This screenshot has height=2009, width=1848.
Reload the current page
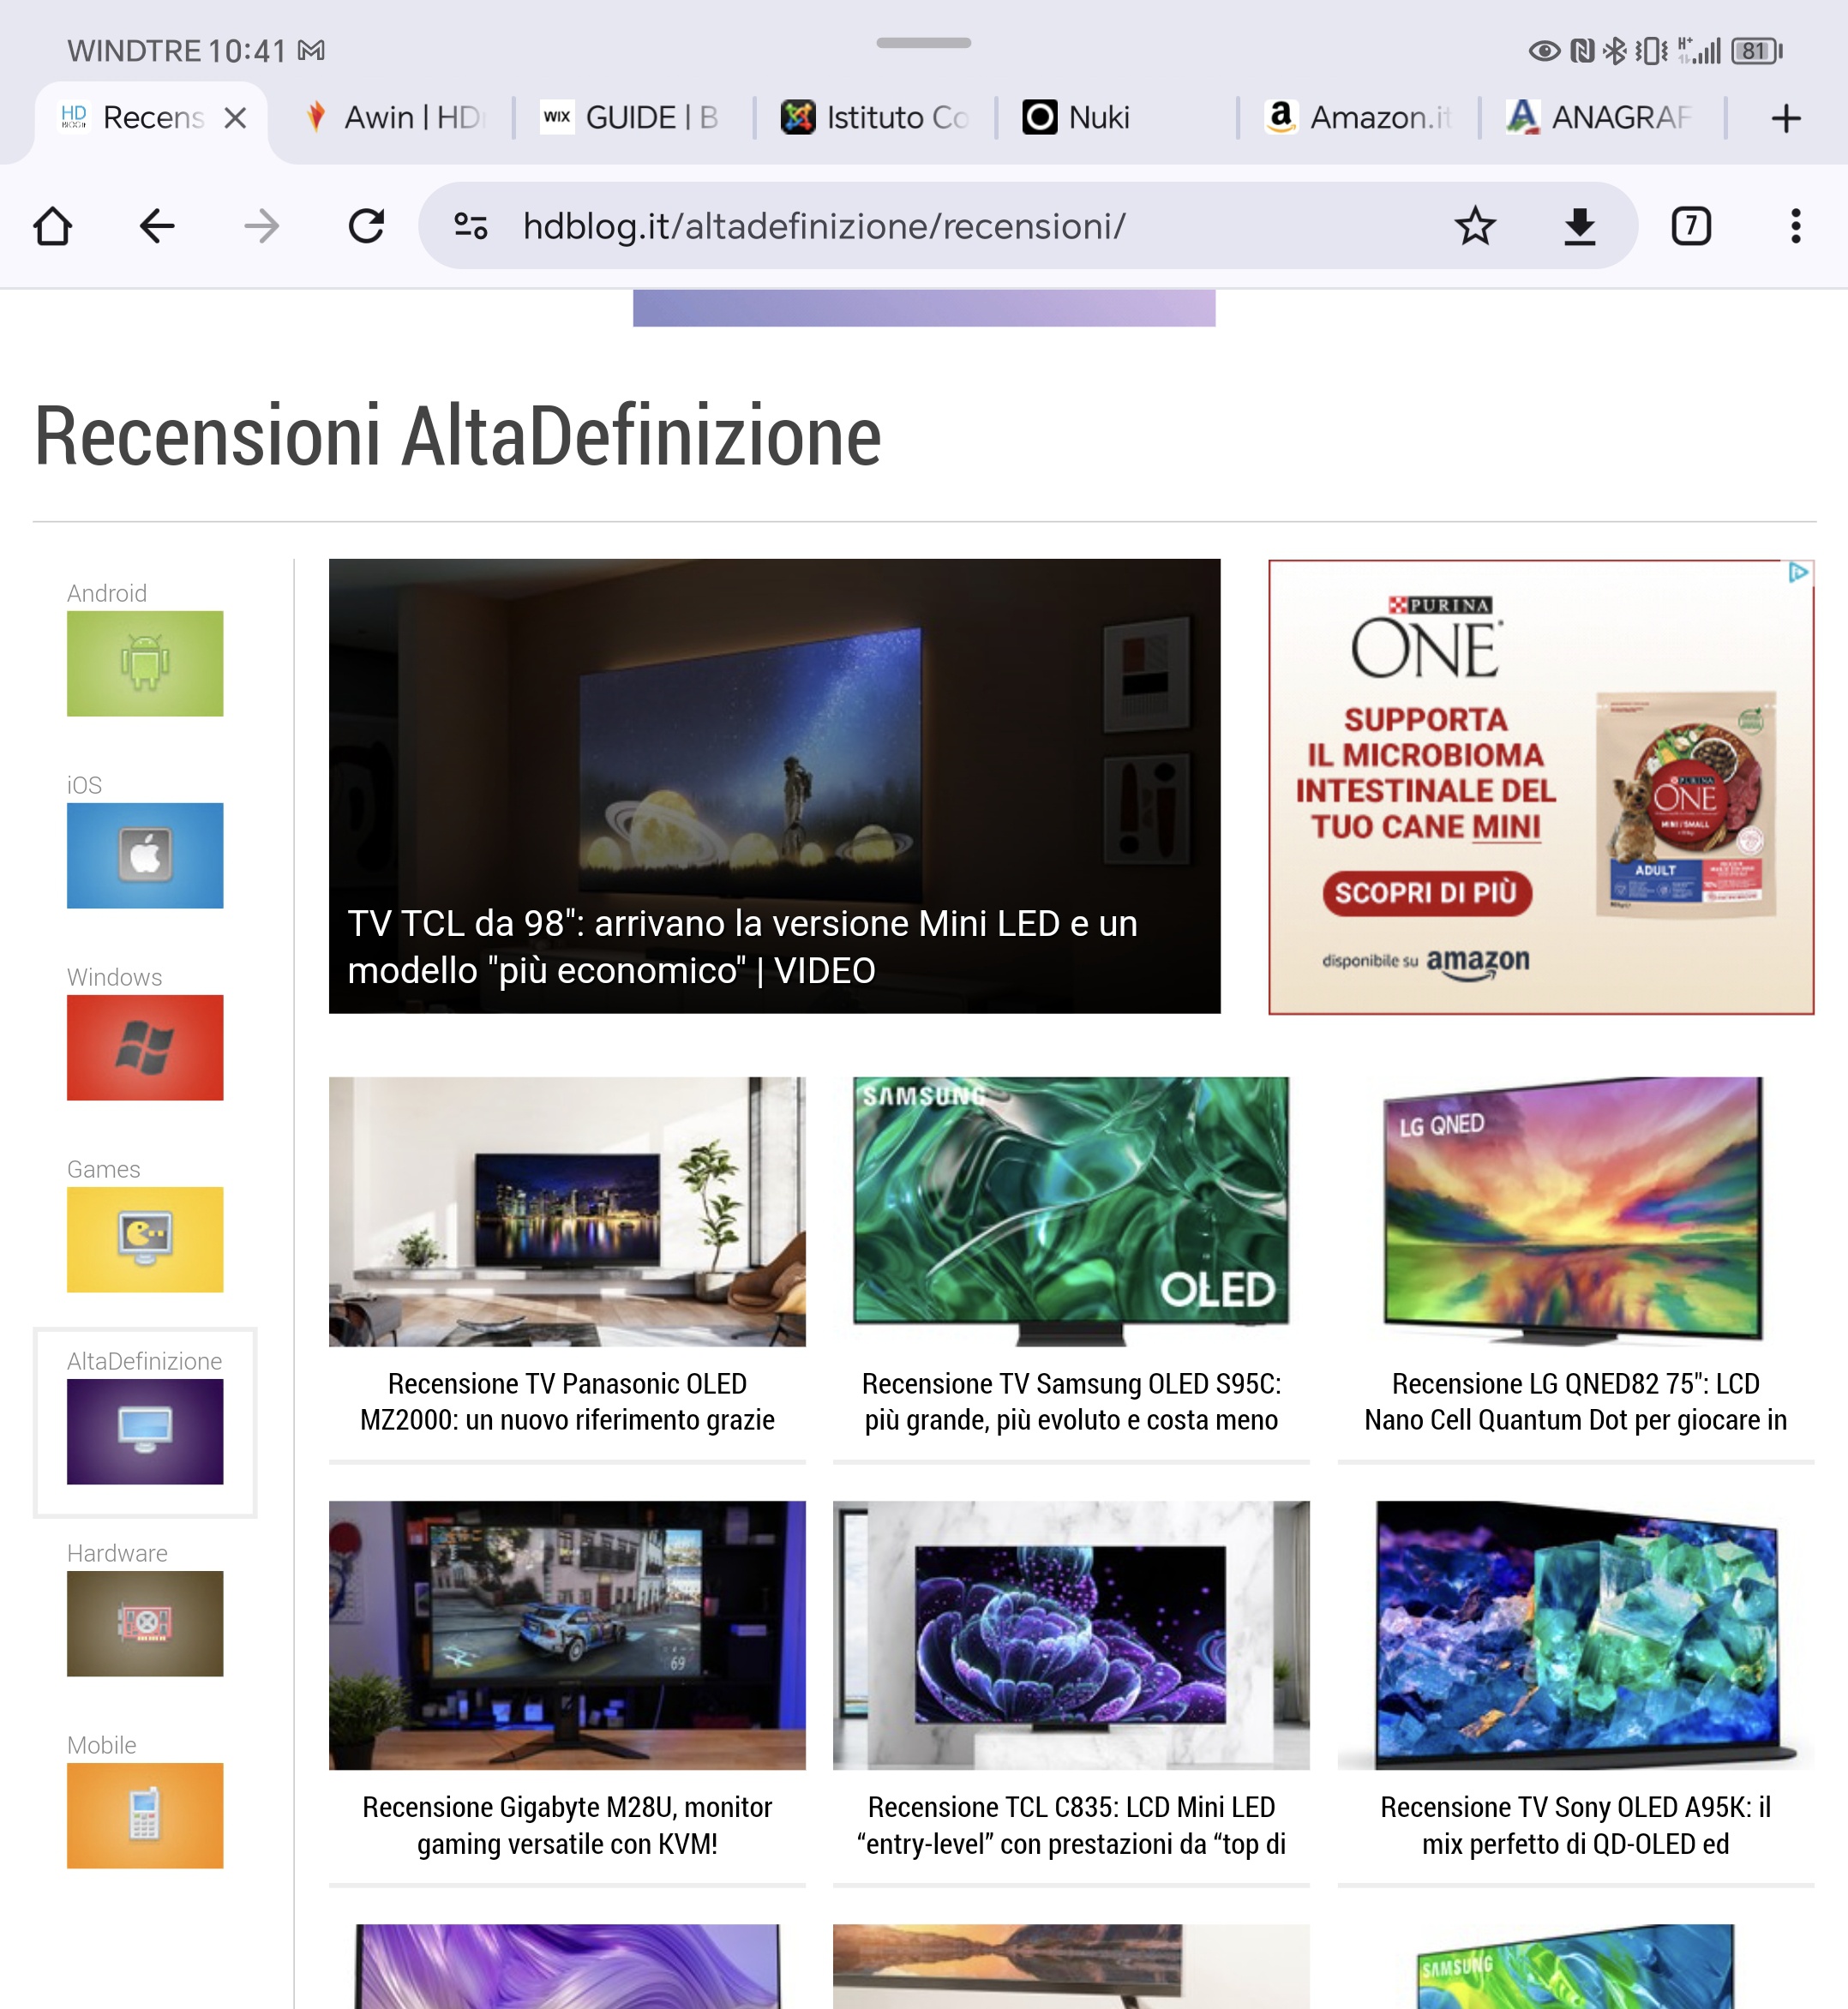(x=366, y=226)
